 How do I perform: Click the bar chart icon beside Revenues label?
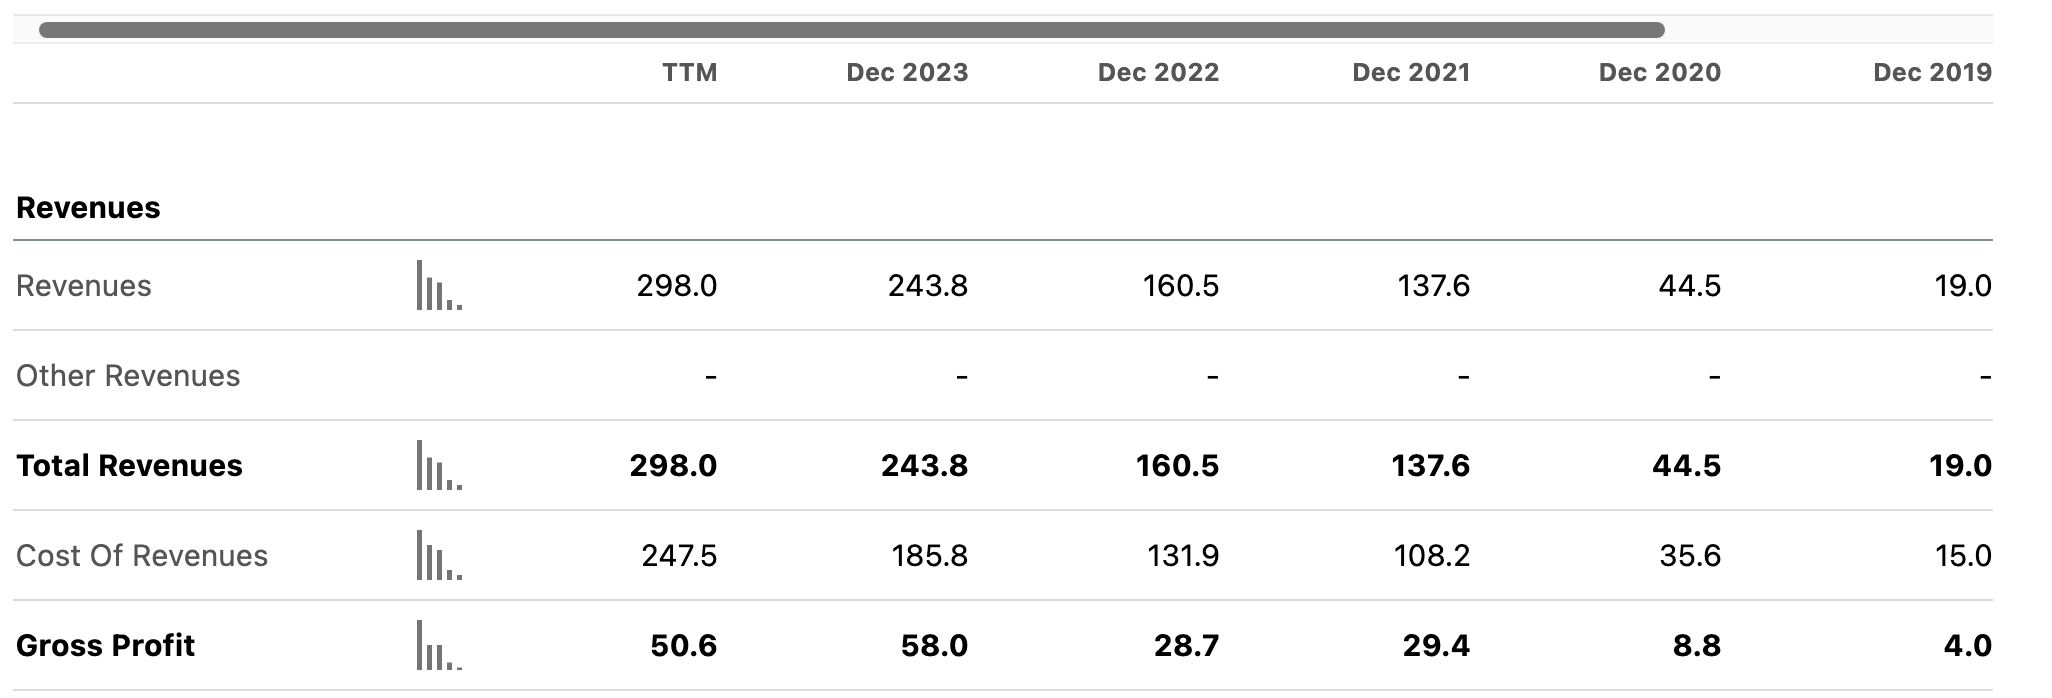point(438,286)
